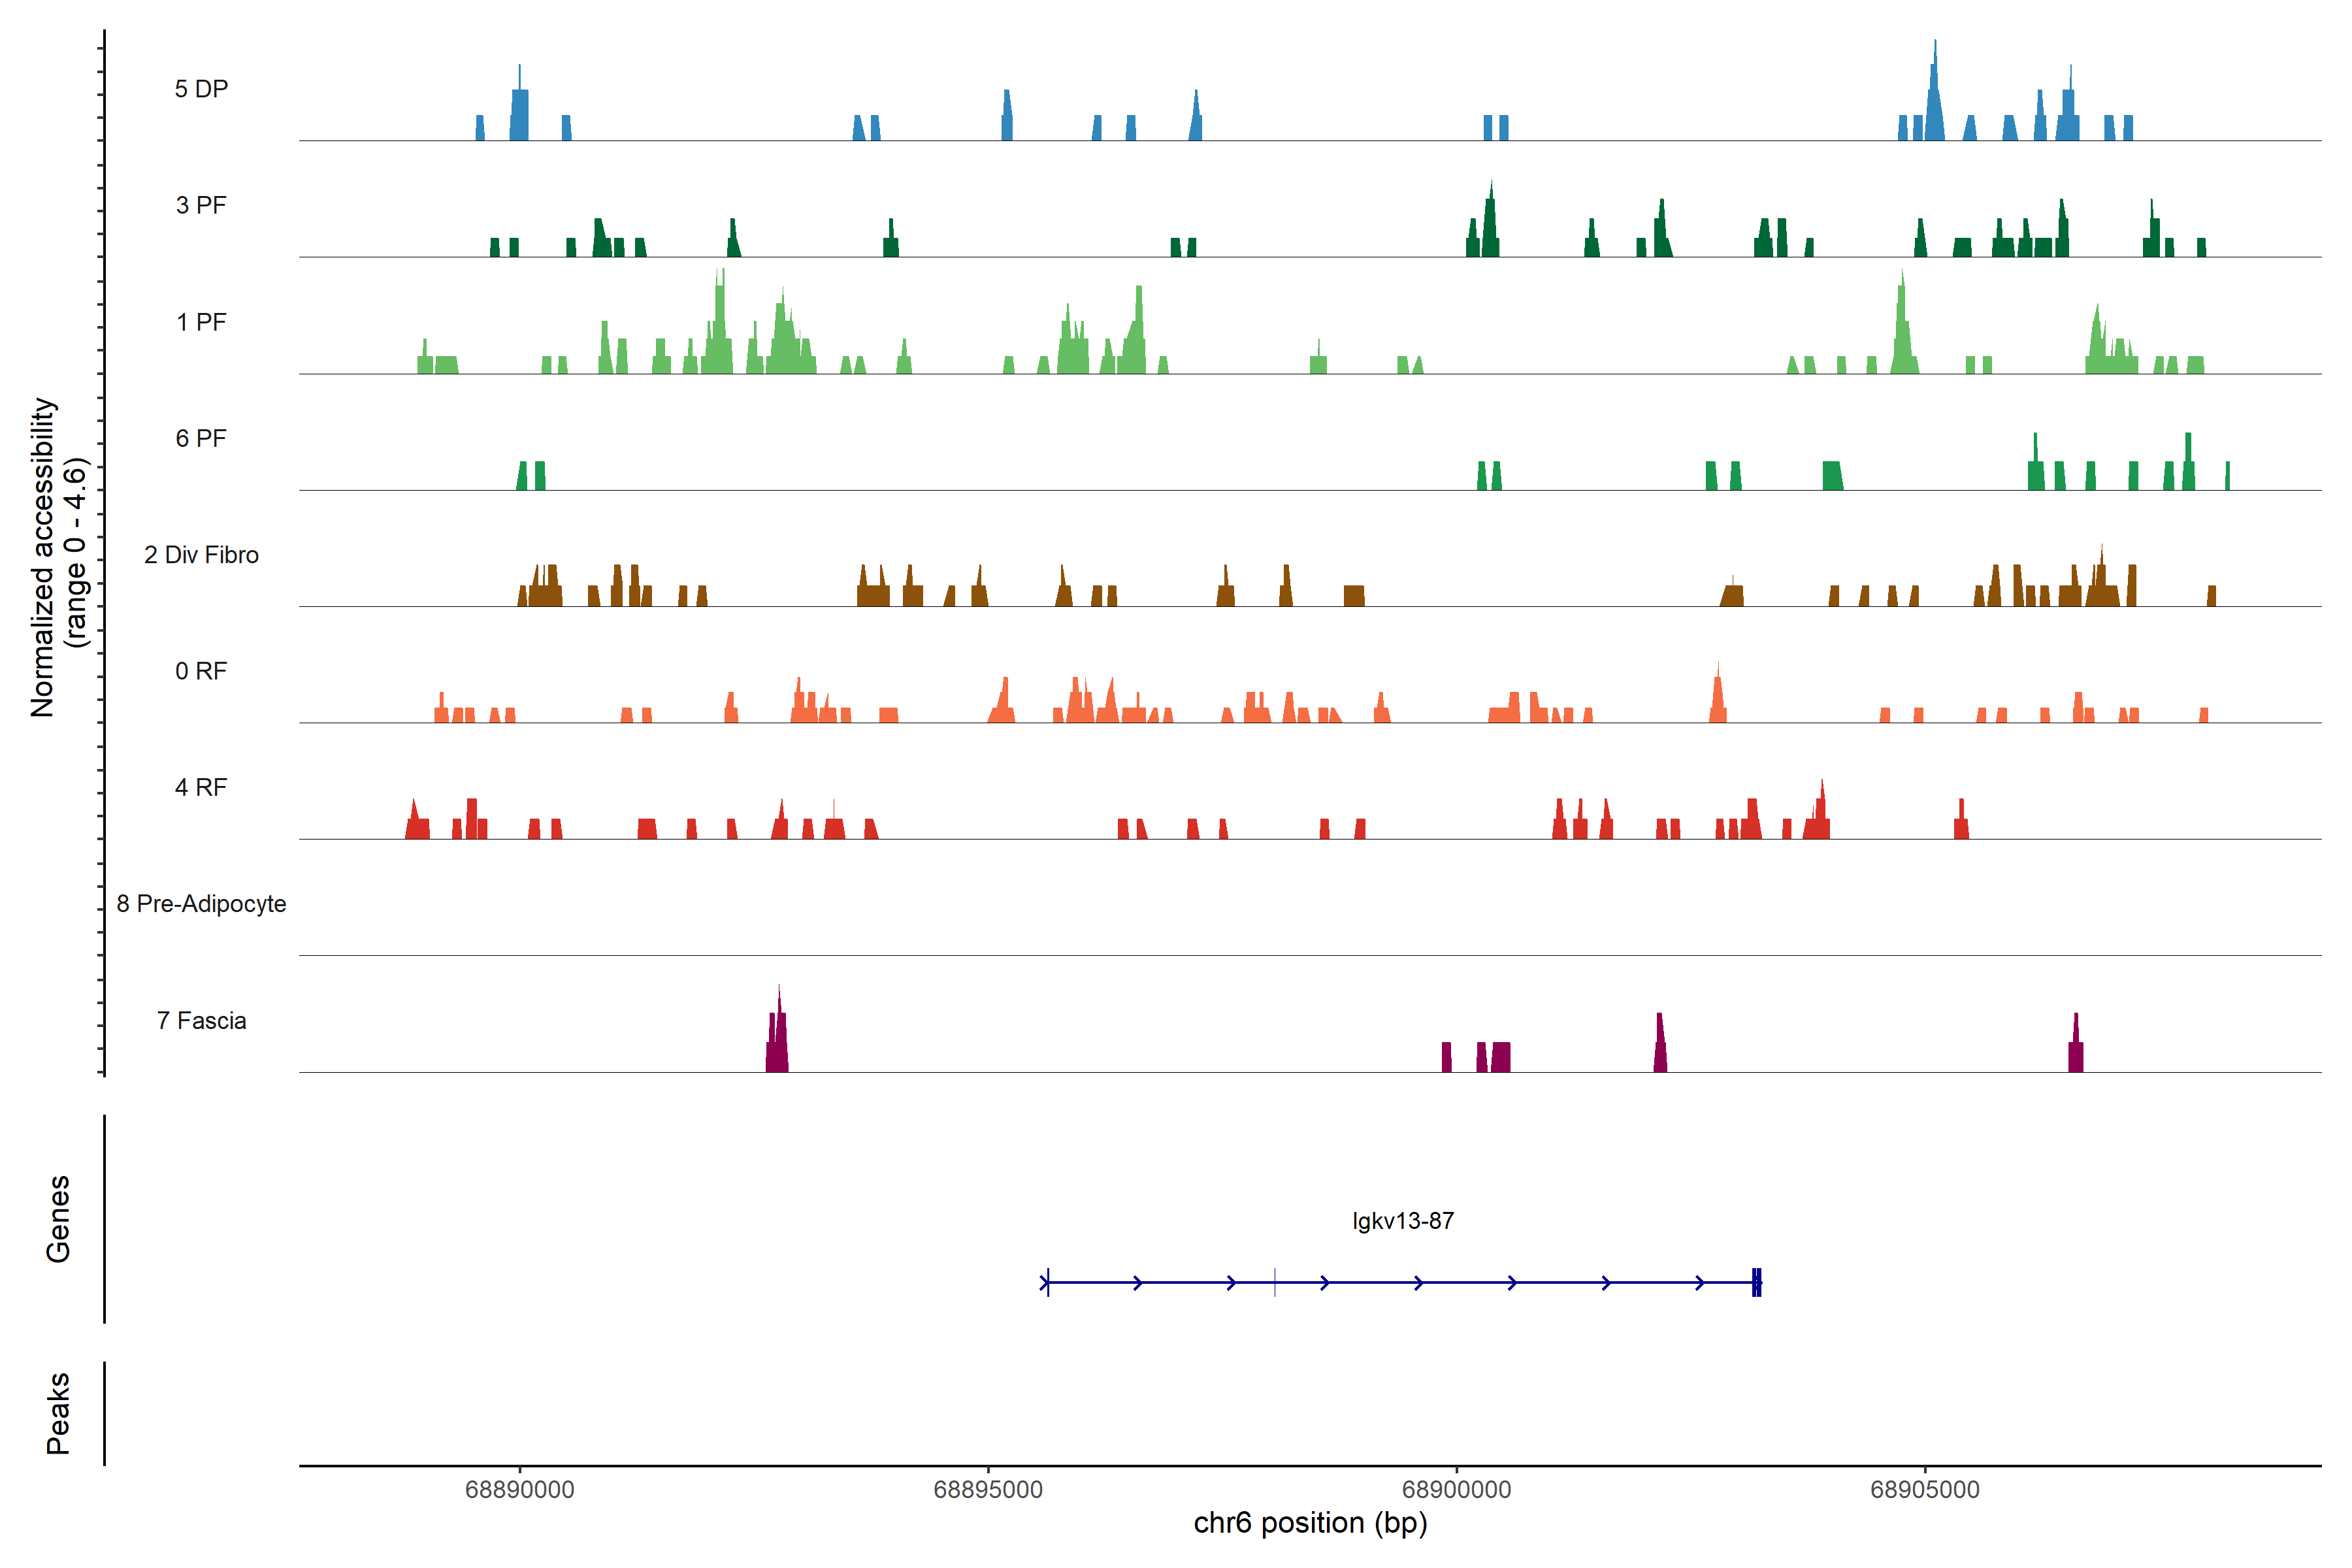The image size is (2352, 1568).
Task: Click the 68895000 axis tick label
Action: tap(987, 1490)
